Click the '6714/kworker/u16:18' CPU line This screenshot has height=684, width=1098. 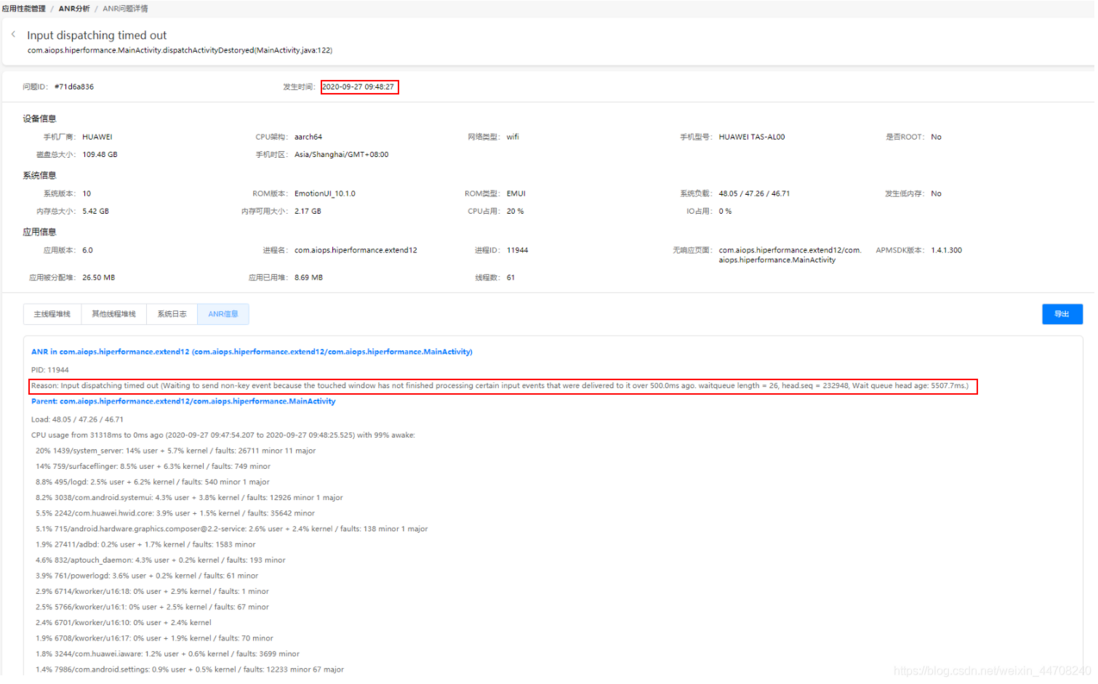(152, 592)
